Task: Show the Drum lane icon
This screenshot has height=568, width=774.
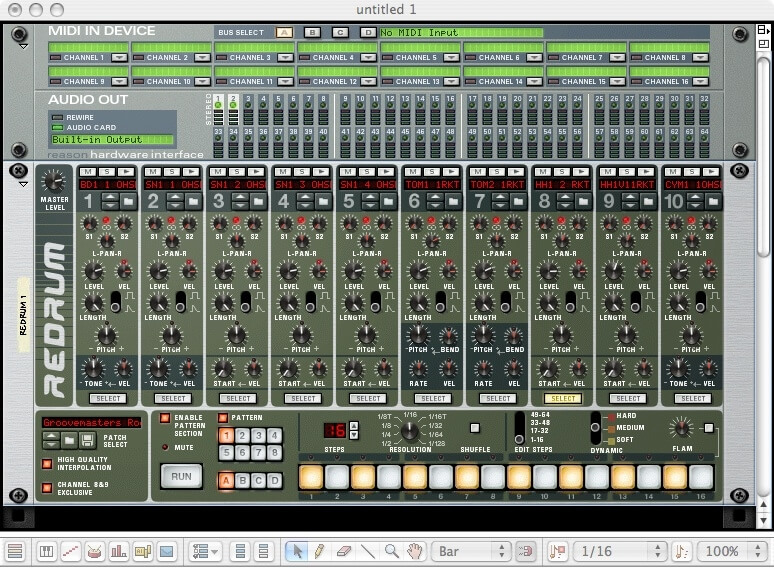Action: [x=94, y=551]
